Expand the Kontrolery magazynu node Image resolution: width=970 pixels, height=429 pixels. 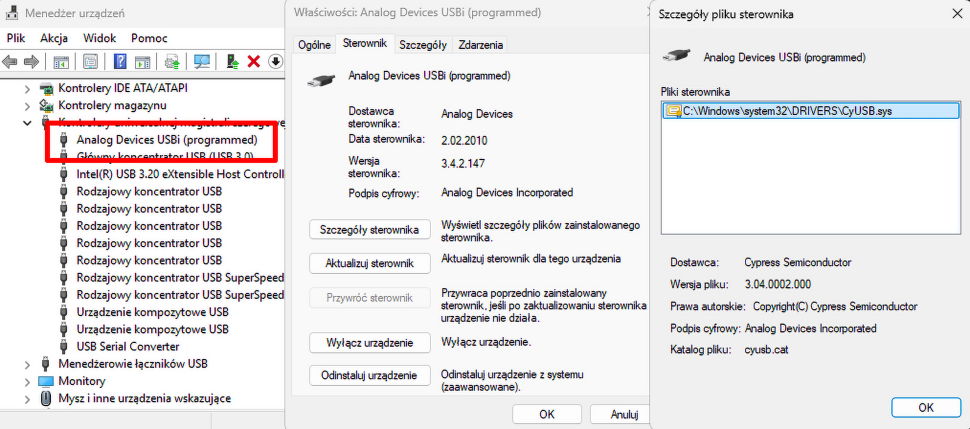pyautogui.click(x=27, y=105)
